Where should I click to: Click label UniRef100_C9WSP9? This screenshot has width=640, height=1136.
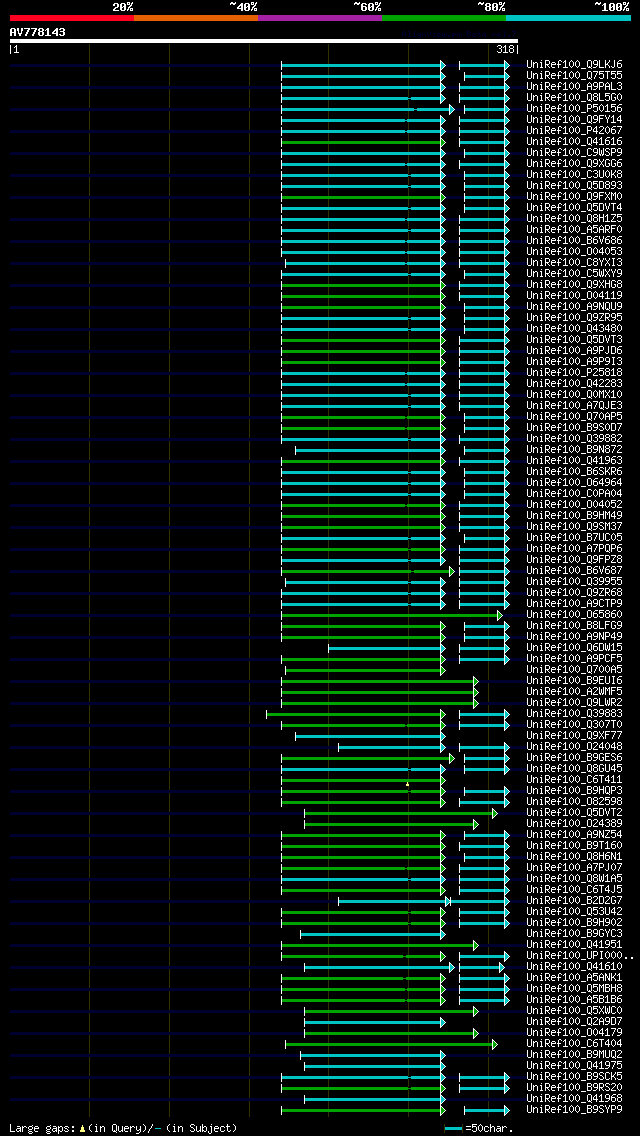coord(574,152)
